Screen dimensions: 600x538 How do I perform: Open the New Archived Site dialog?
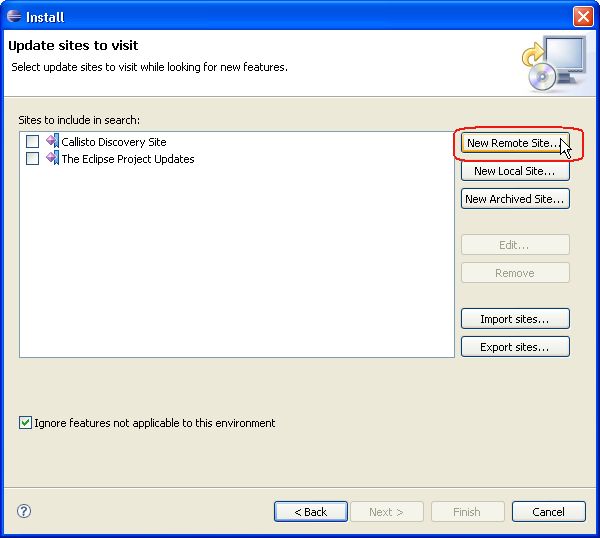click(515, 199)
